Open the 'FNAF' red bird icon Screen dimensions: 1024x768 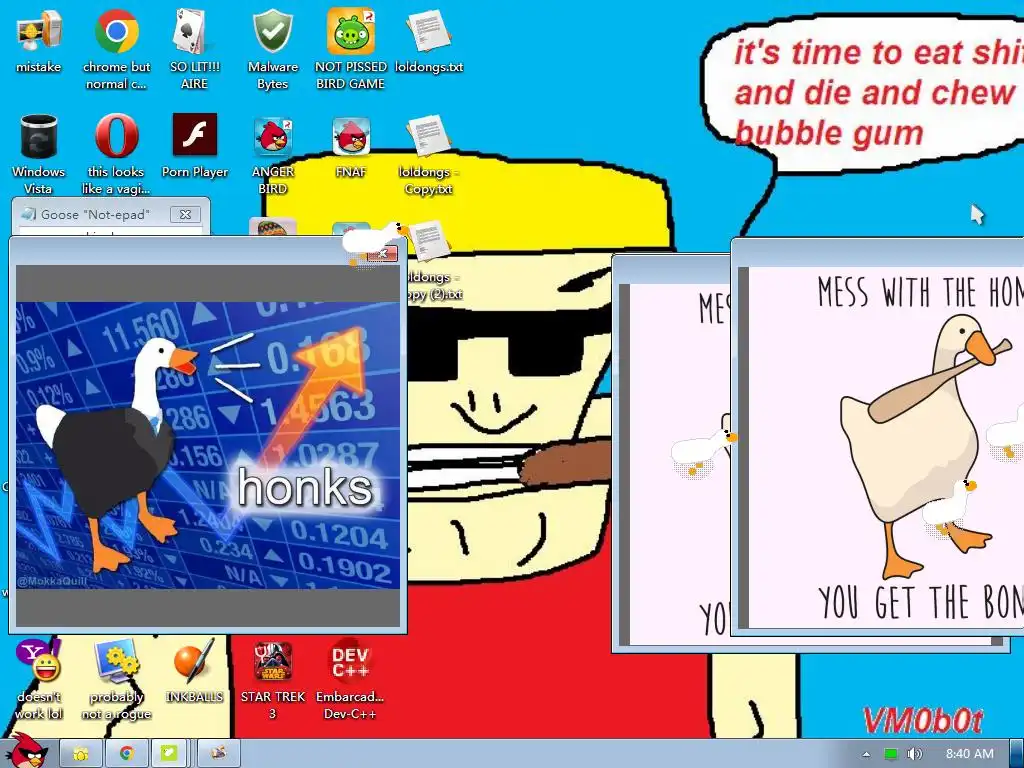[x=351, y=146]
